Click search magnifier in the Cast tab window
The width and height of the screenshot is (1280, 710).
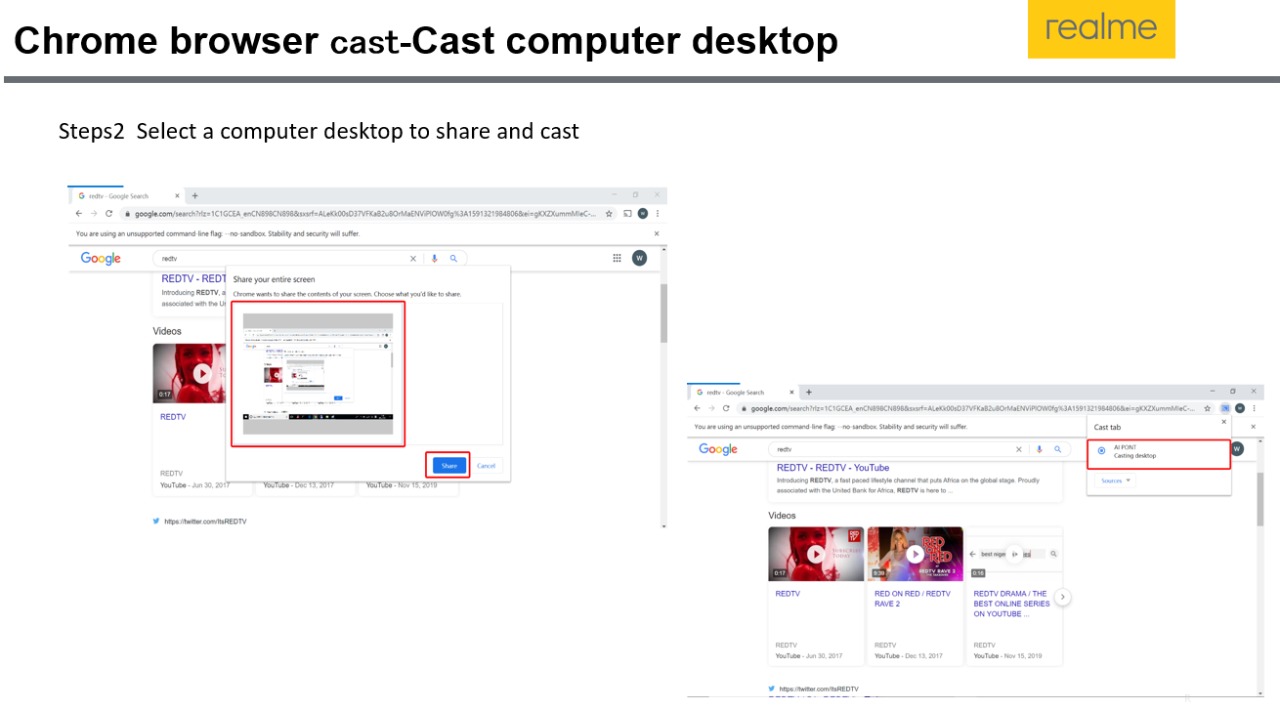click(x=1057, y=450)
